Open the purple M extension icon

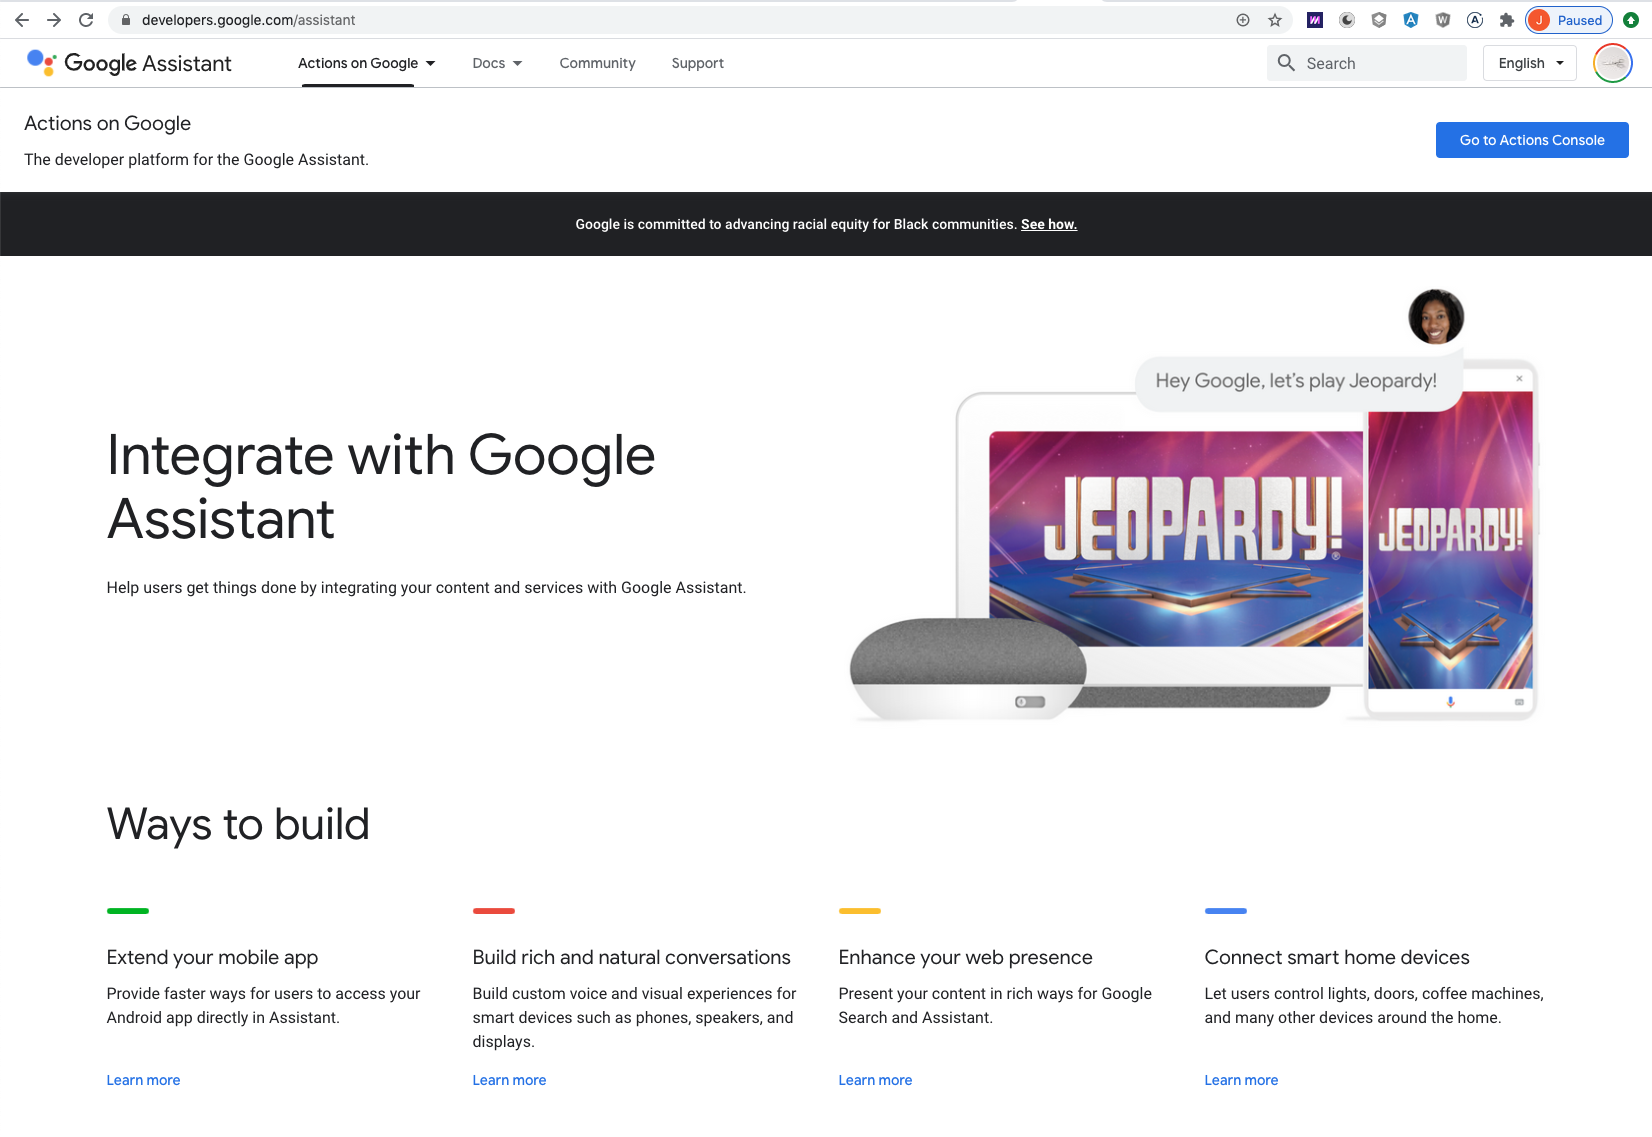(x=1315, y=20)
